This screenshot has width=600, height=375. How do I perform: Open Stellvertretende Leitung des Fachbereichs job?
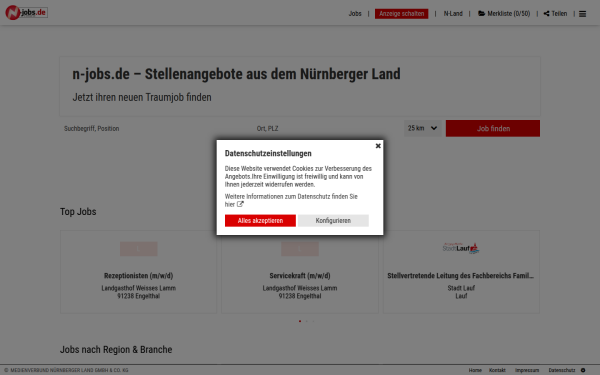click(x=460, y=276)
